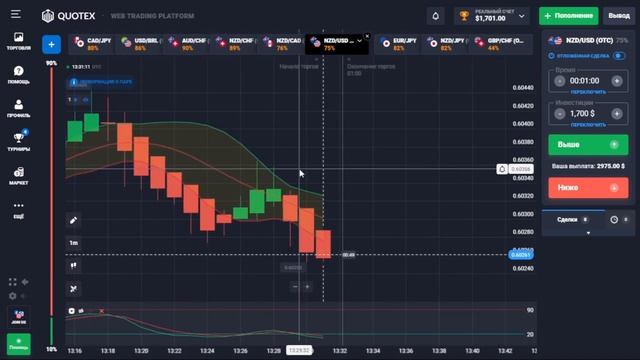Image resolution: width=640 pixels, height=360 pixels.
Task: Decrease investment amount with minus button
Action: pos(560,113)
